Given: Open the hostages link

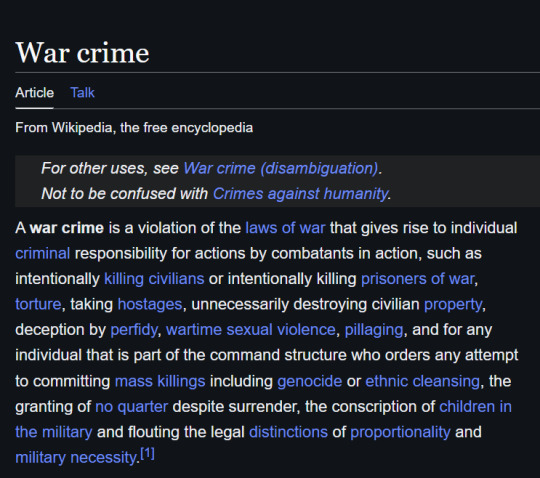Looking at the screenshot, I should tap(150, 304).
